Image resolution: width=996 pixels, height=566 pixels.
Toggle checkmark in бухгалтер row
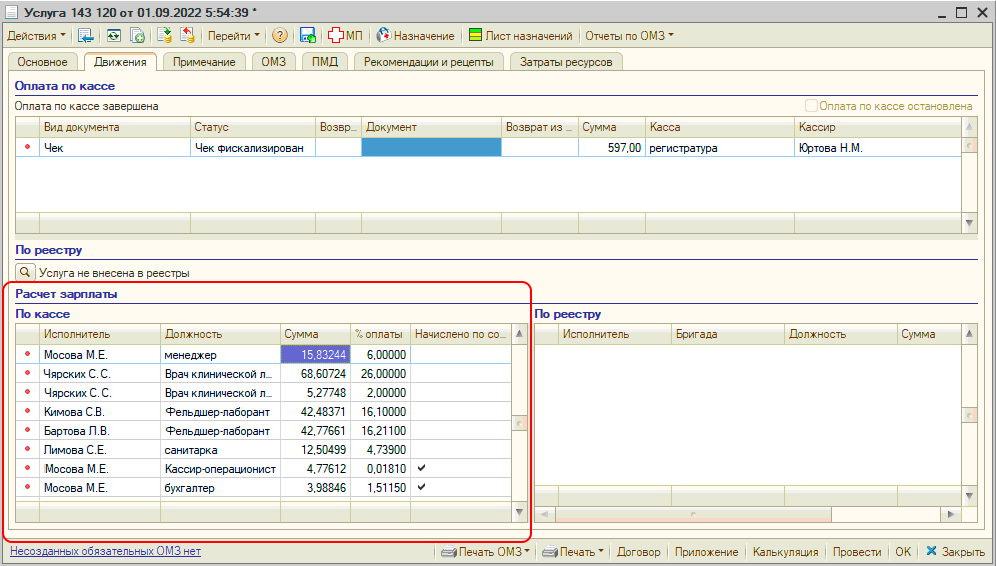click(421, 488)
